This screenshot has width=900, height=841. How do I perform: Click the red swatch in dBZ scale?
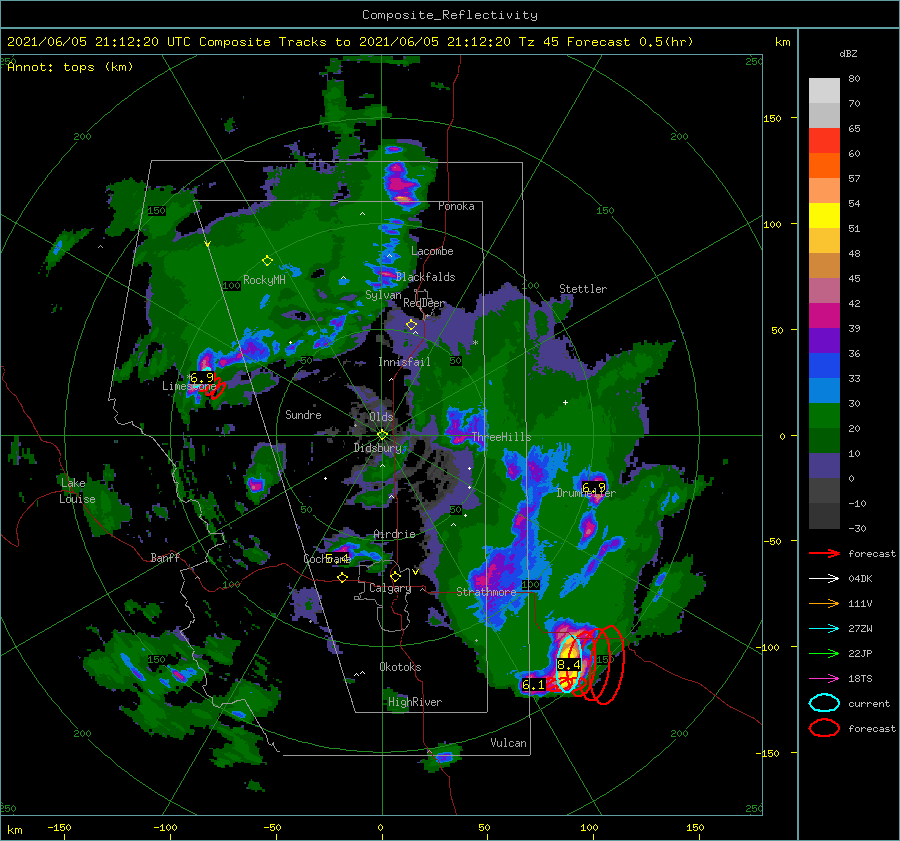[x=824, y=141]
